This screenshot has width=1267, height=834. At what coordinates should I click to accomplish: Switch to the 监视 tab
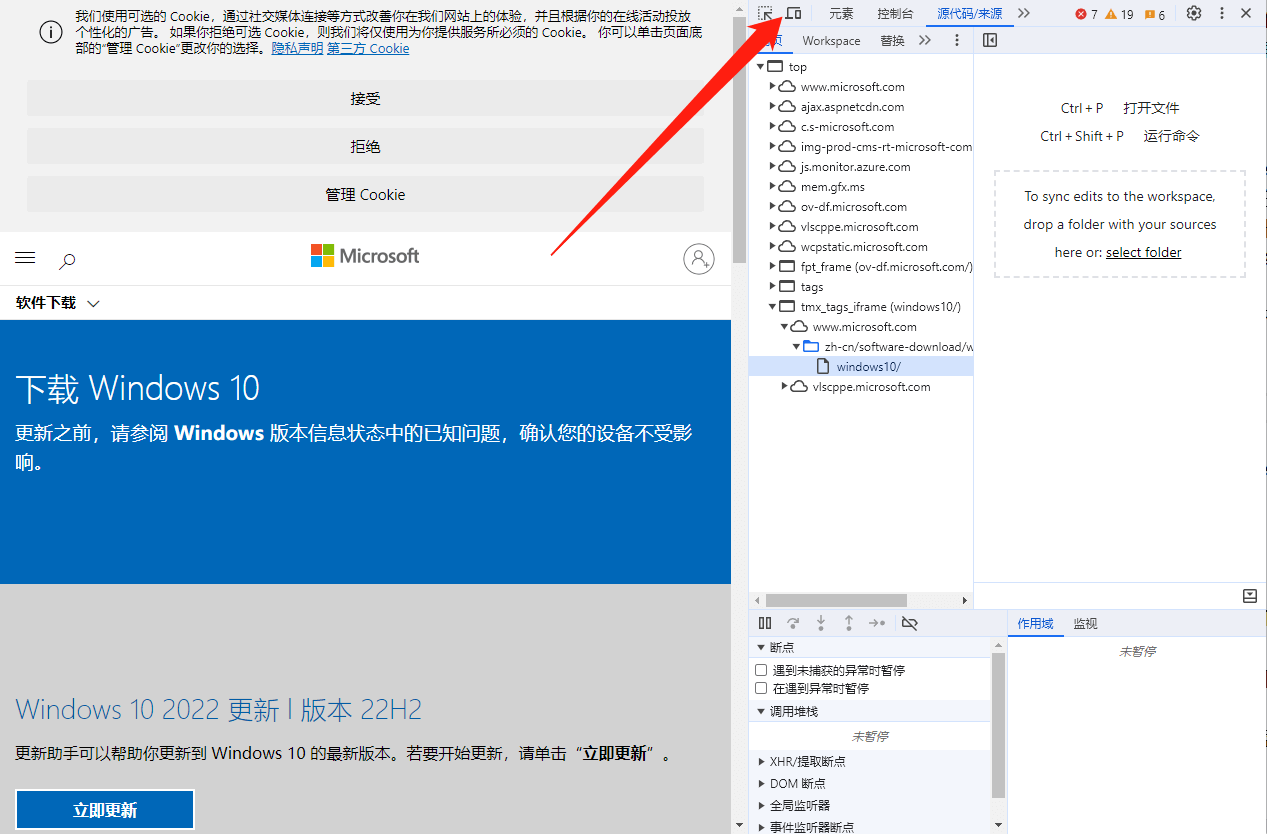click(1085, 624)
